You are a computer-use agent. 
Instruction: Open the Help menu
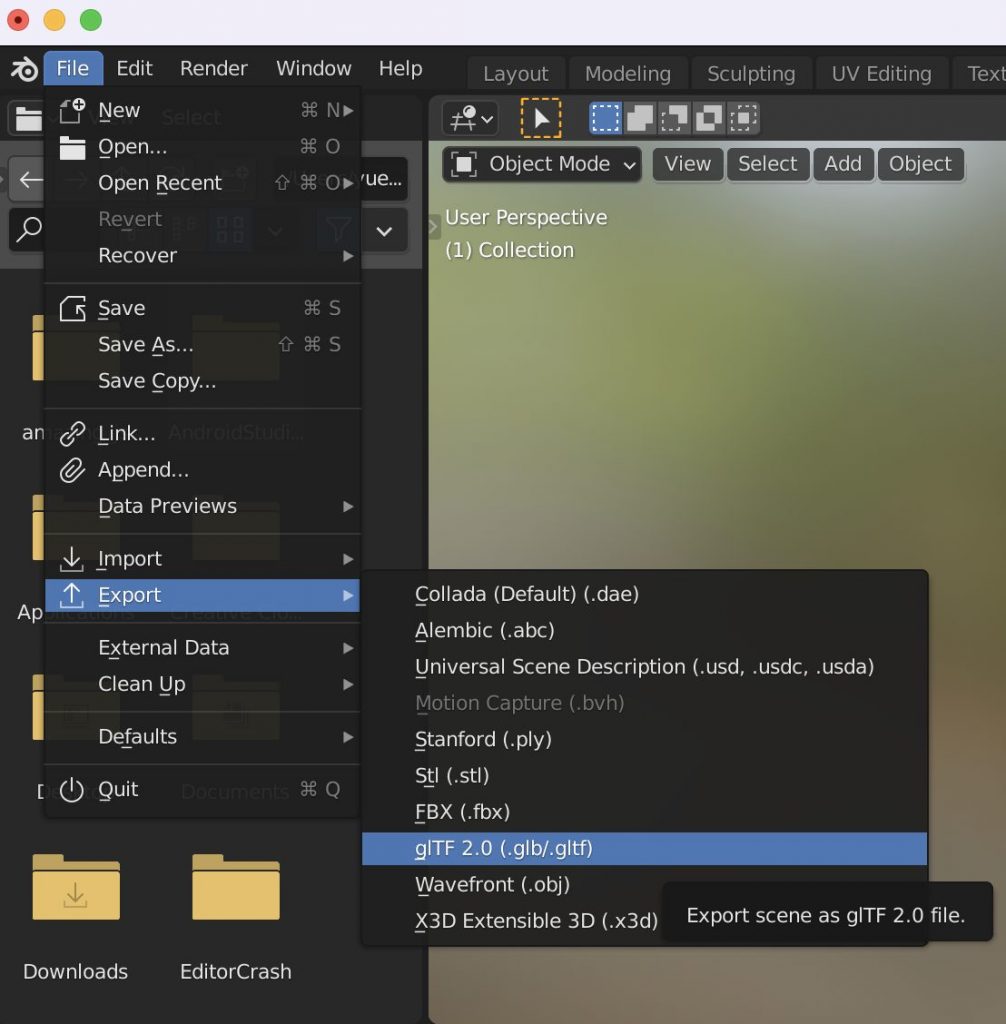point(400,69)
